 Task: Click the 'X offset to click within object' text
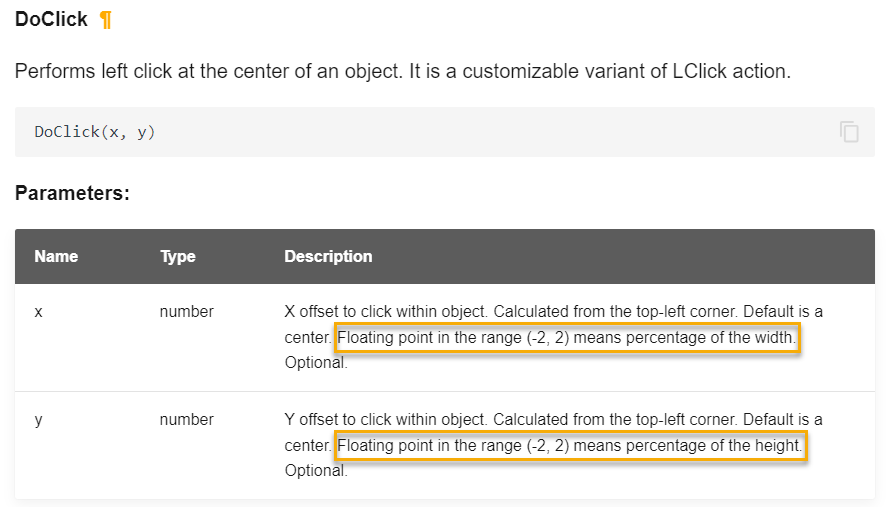[385, 312]
